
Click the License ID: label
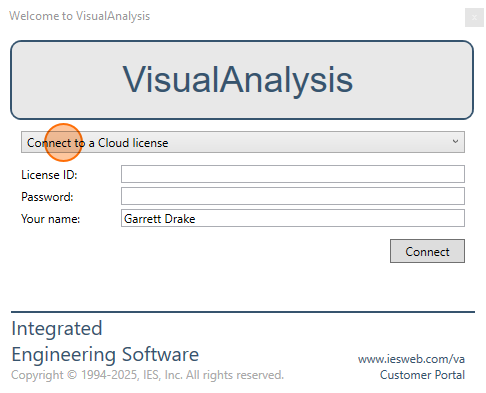[x=49, y=175]
